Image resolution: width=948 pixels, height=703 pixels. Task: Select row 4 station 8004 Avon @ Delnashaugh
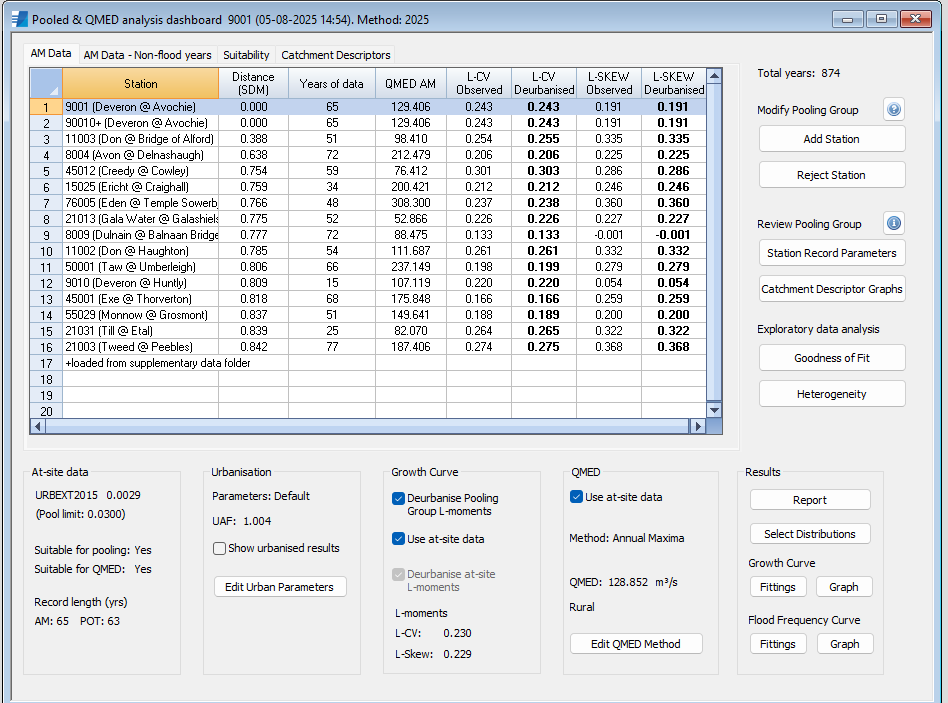(x=134, y=155)
